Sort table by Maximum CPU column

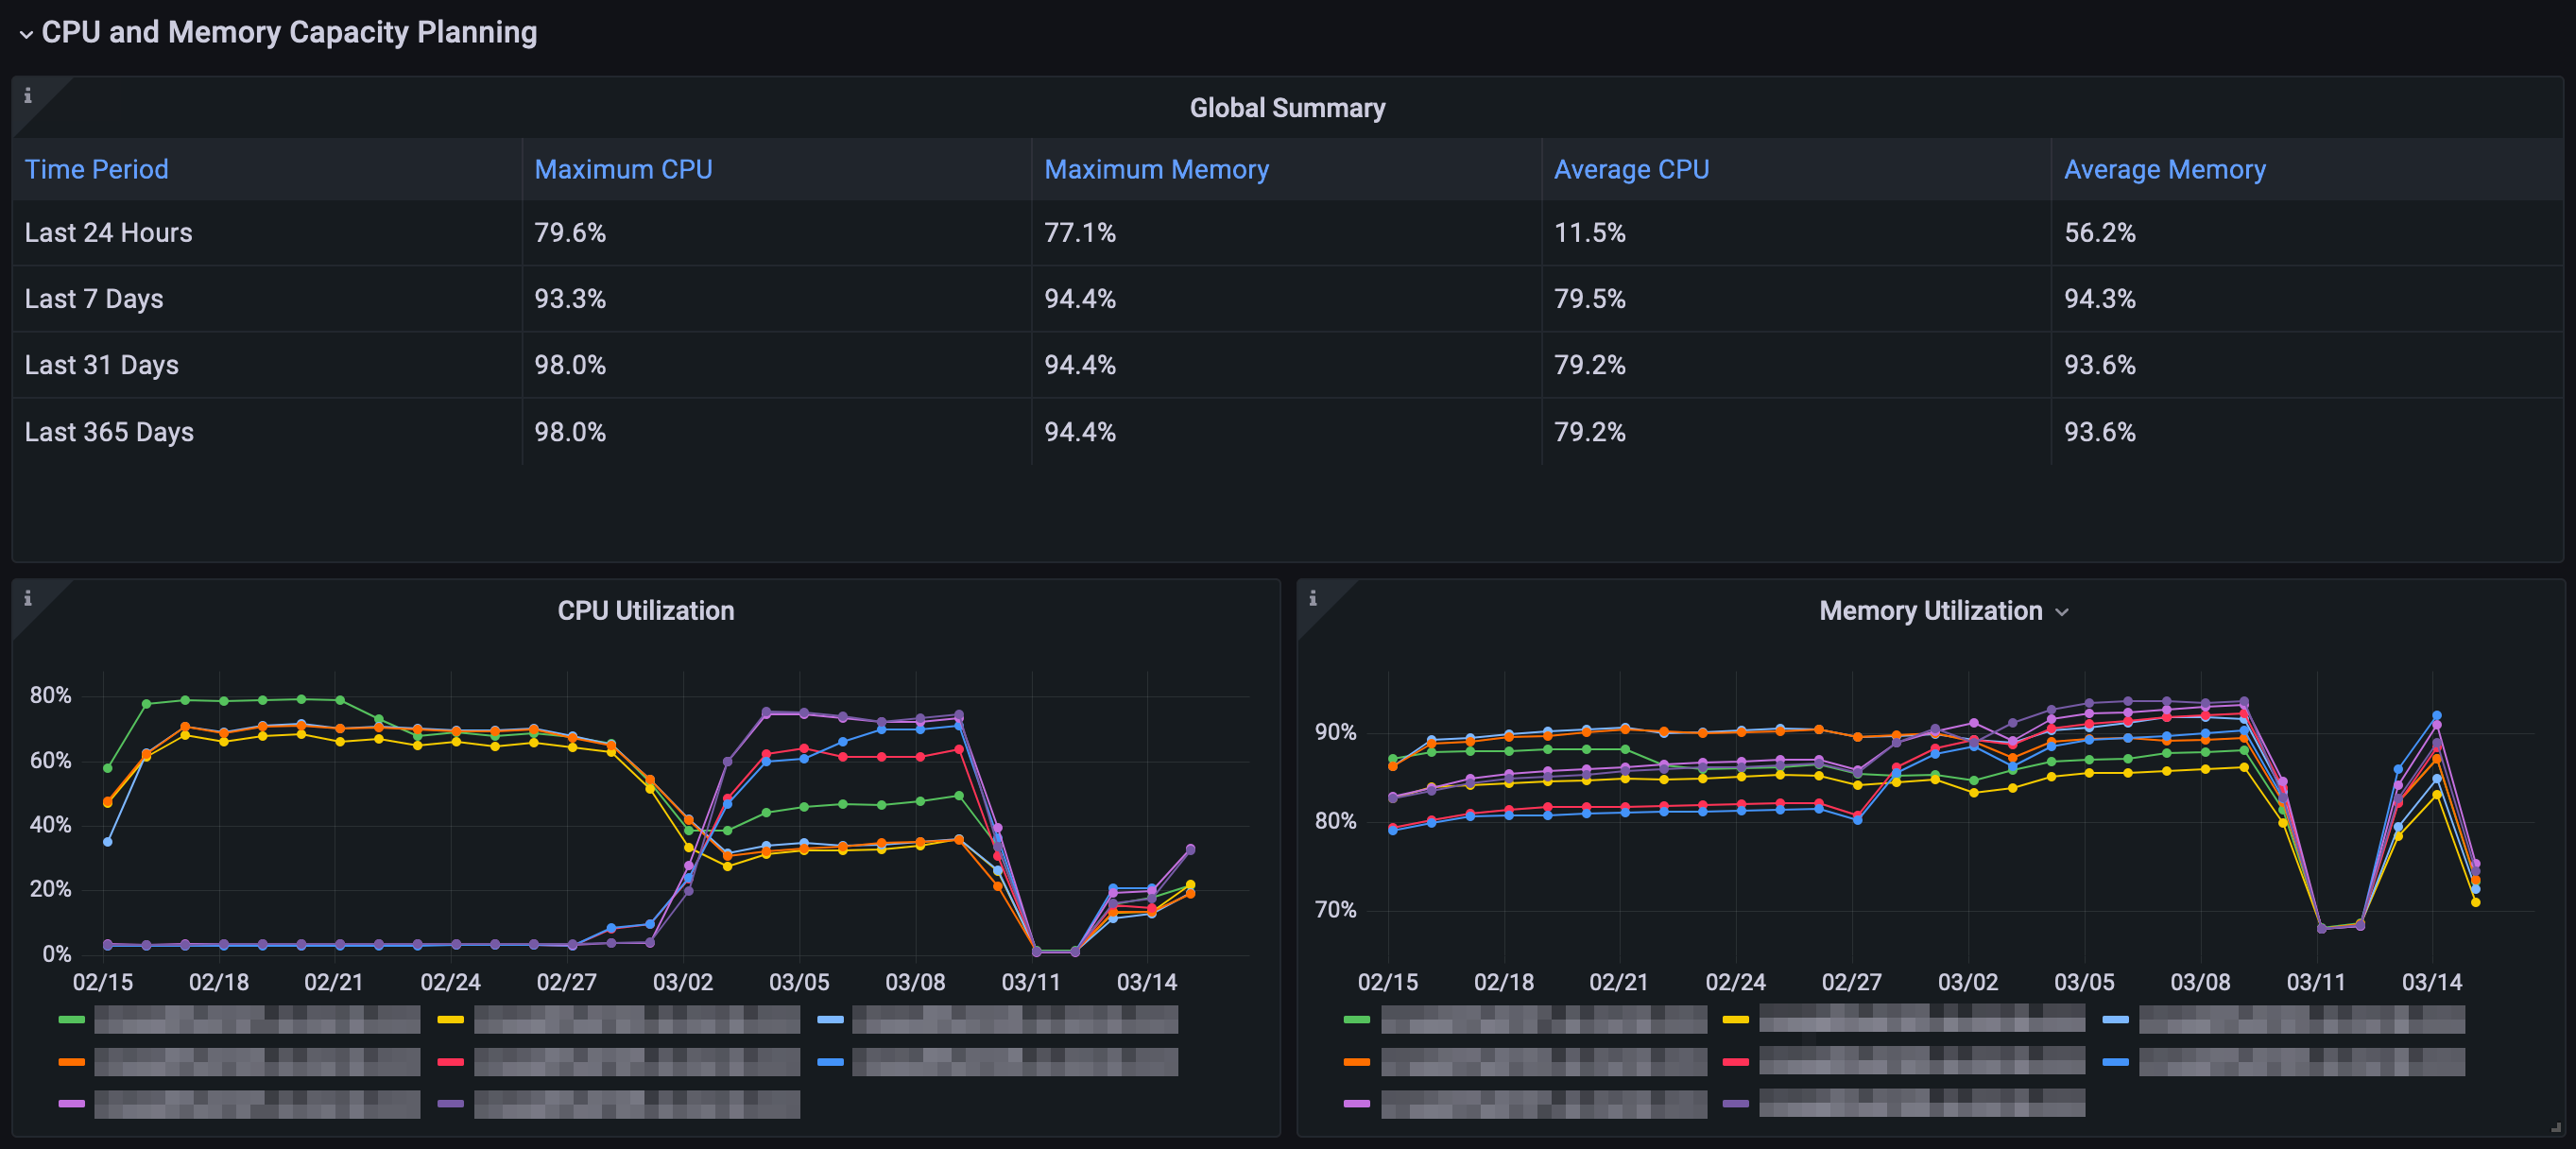tap(622, 169)
